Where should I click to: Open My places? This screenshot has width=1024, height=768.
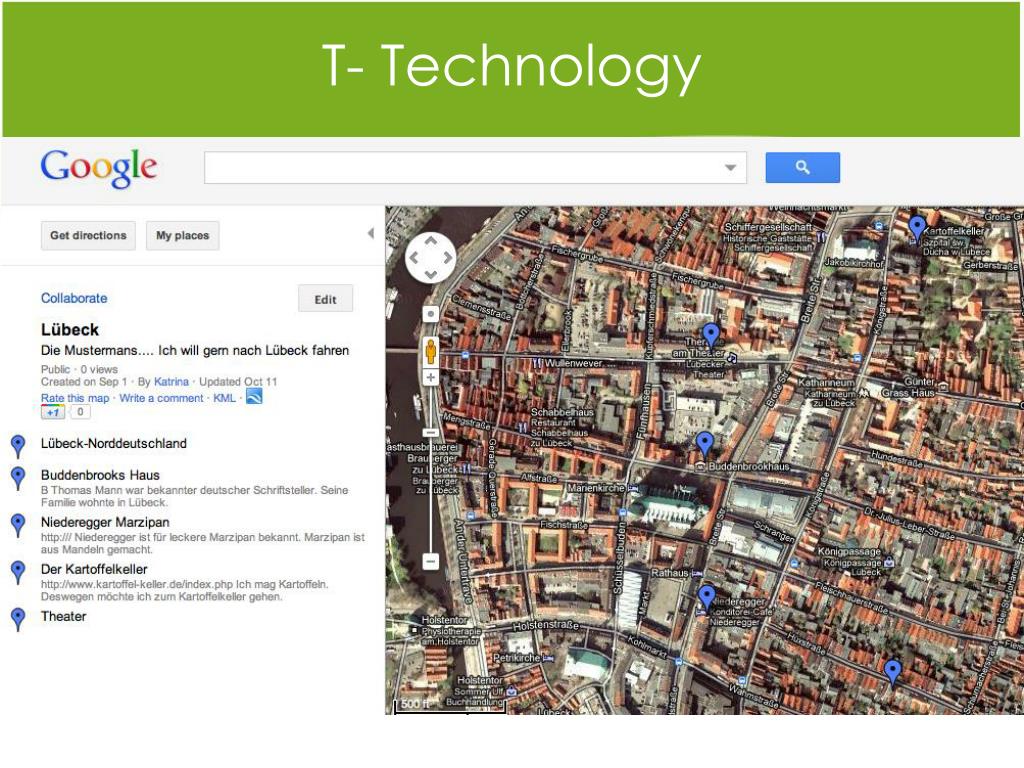[182, 236]
